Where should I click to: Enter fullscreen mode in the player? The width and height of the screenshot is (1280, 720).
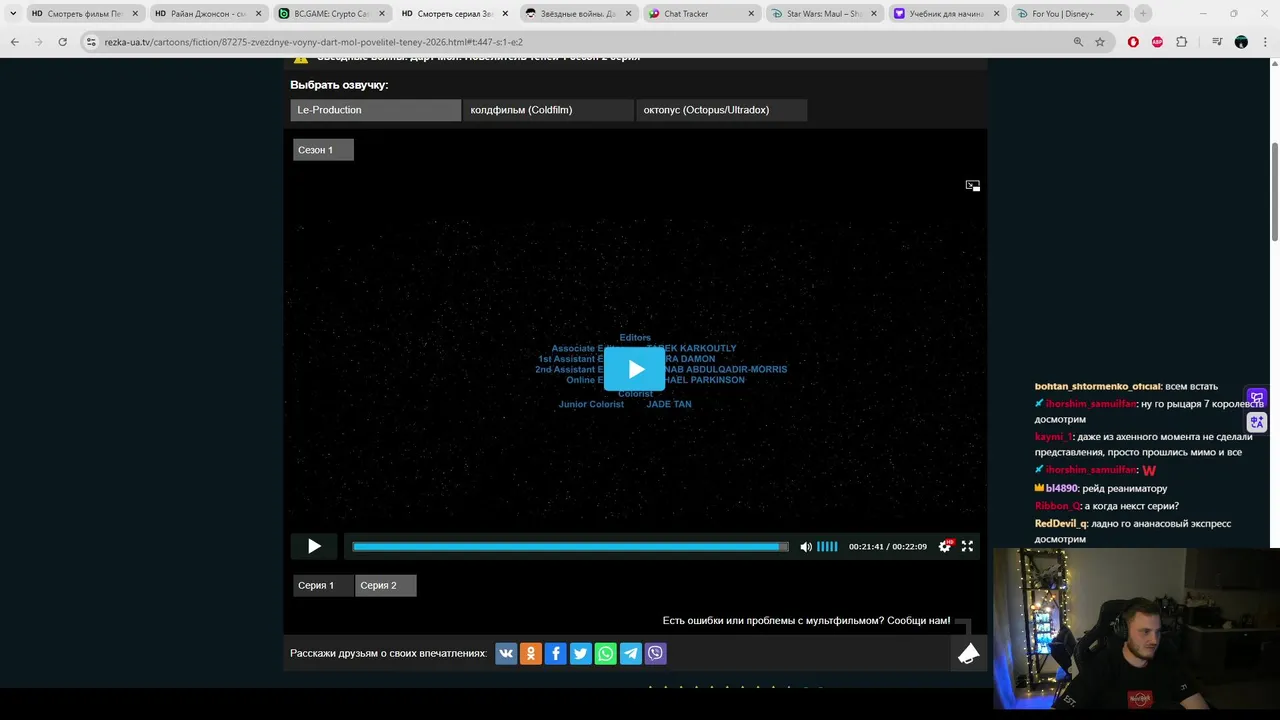coord(967,546)
